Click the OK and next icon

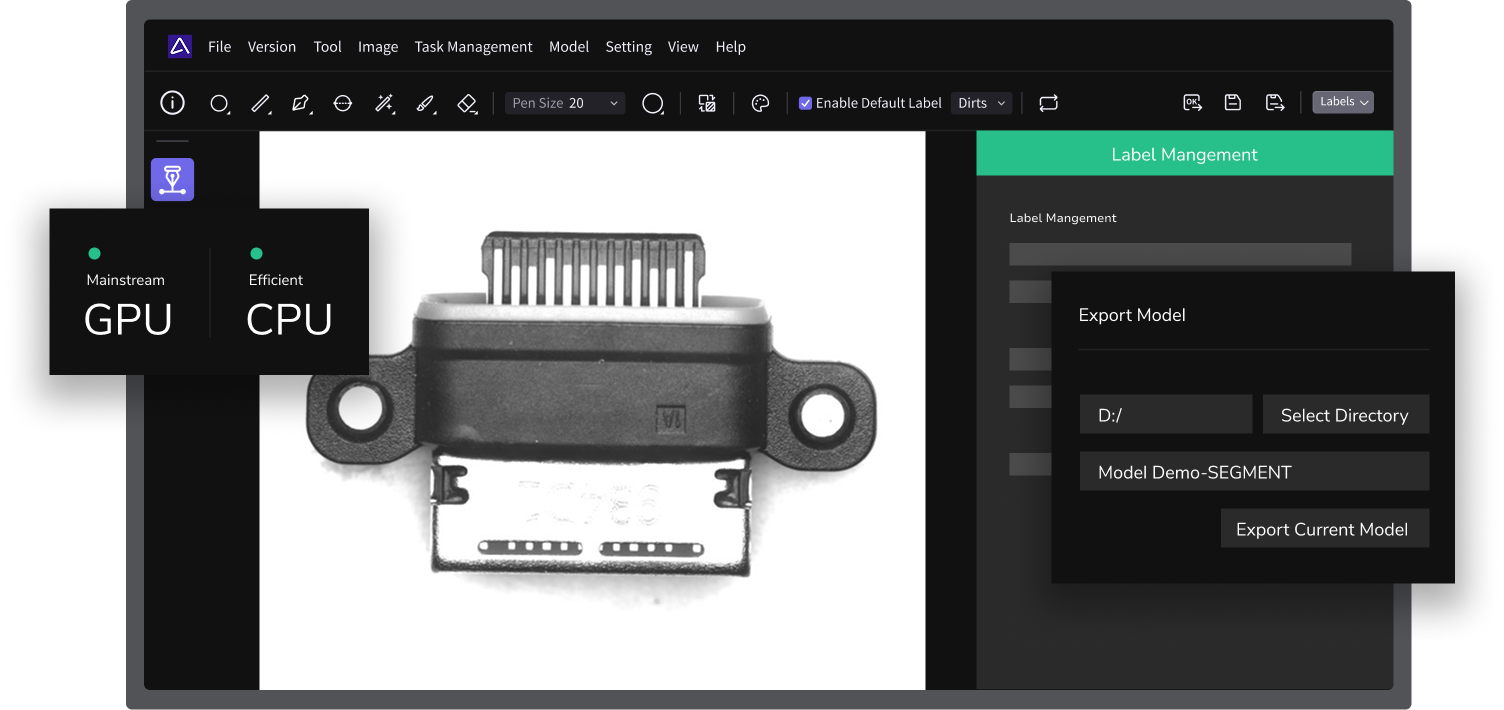(1192, 102)
